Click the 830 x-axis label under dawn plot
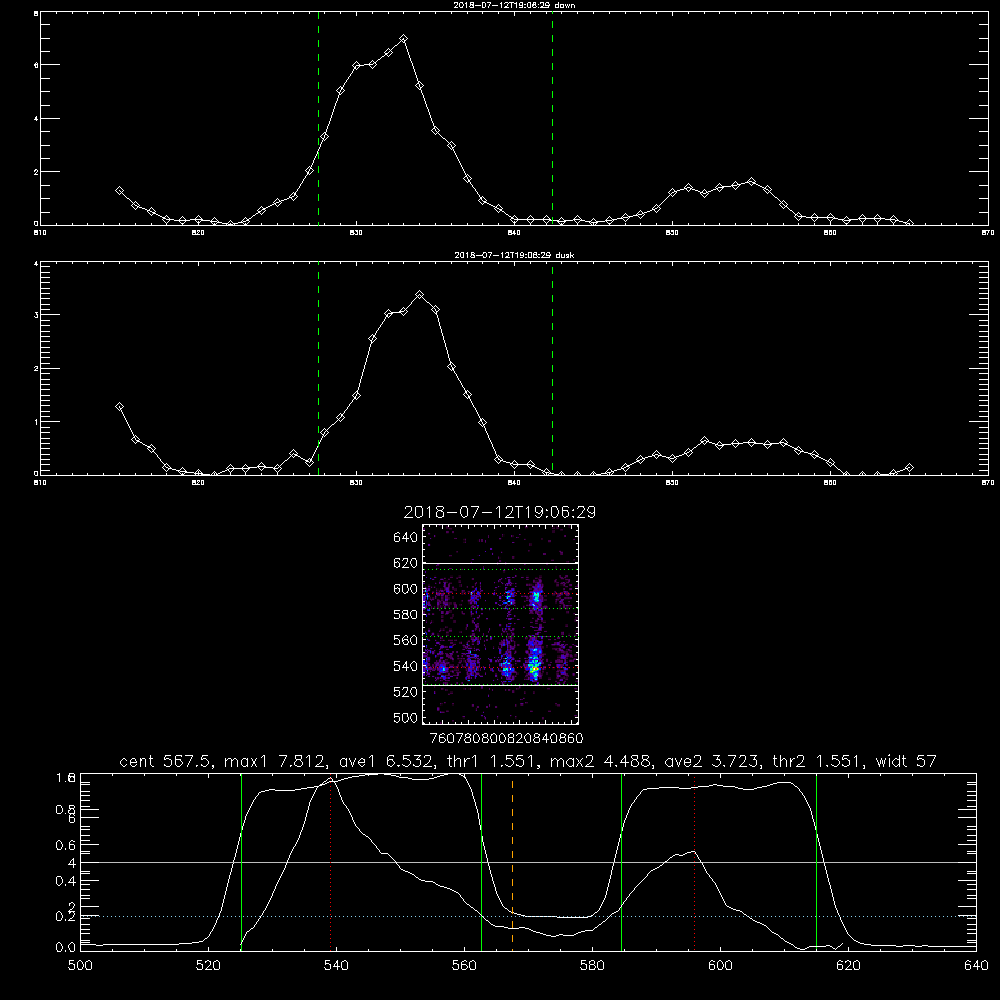 pyautogui.click(x=357, y=233)
